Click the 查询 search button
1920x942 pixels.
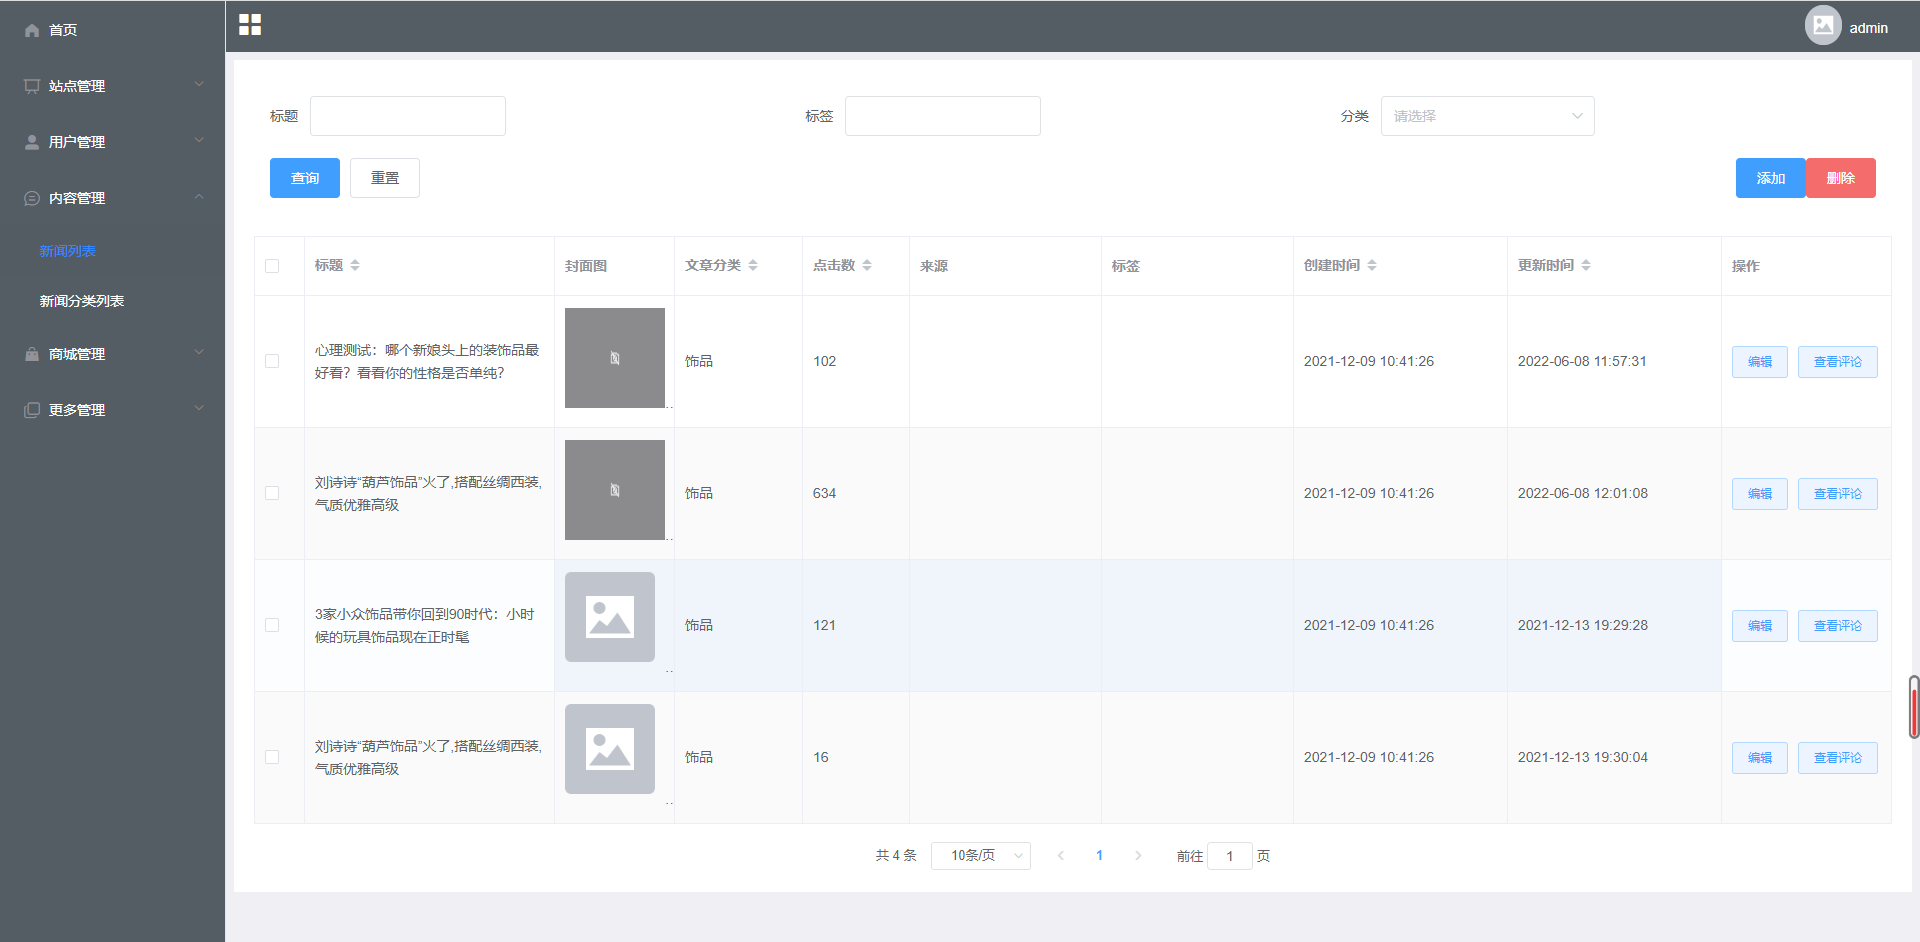(305, 178)
